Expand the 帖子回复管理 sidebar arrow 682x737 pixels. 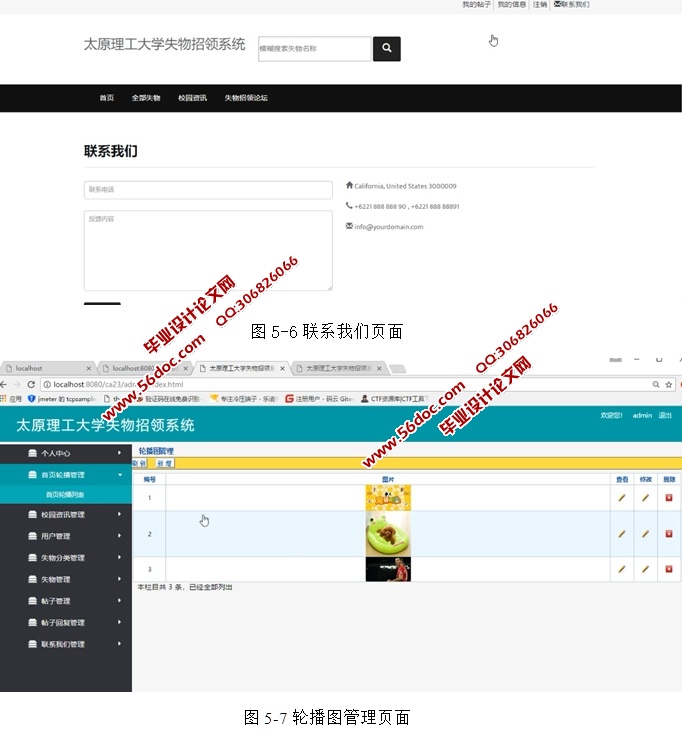(119, 622)
